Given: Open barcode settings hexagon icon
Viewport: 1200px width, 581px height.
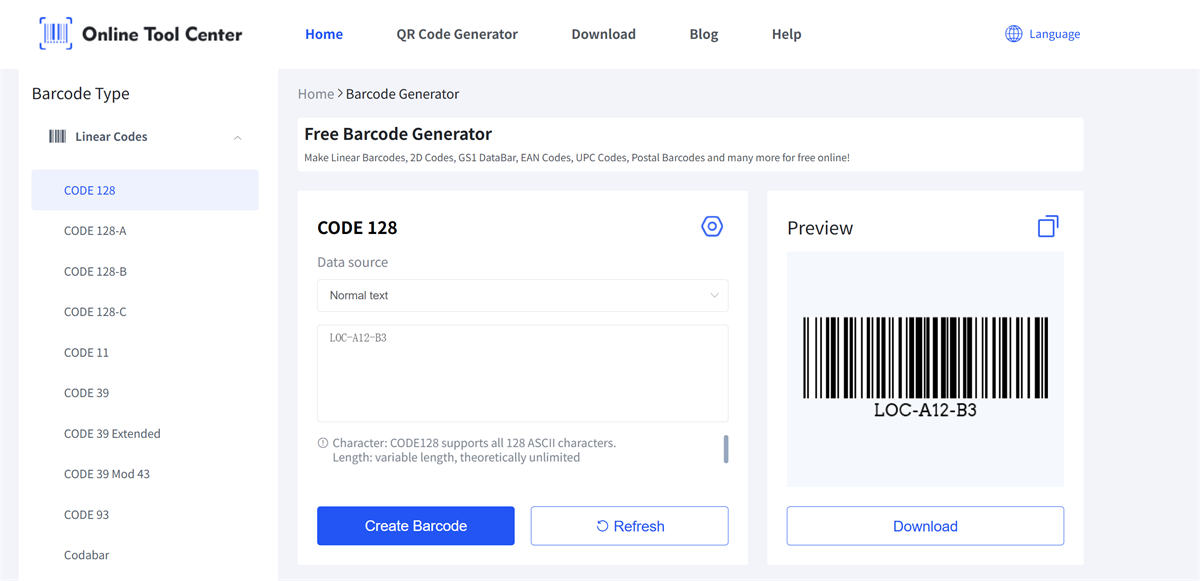Looking at the screenshot, I should coord(711,227).
